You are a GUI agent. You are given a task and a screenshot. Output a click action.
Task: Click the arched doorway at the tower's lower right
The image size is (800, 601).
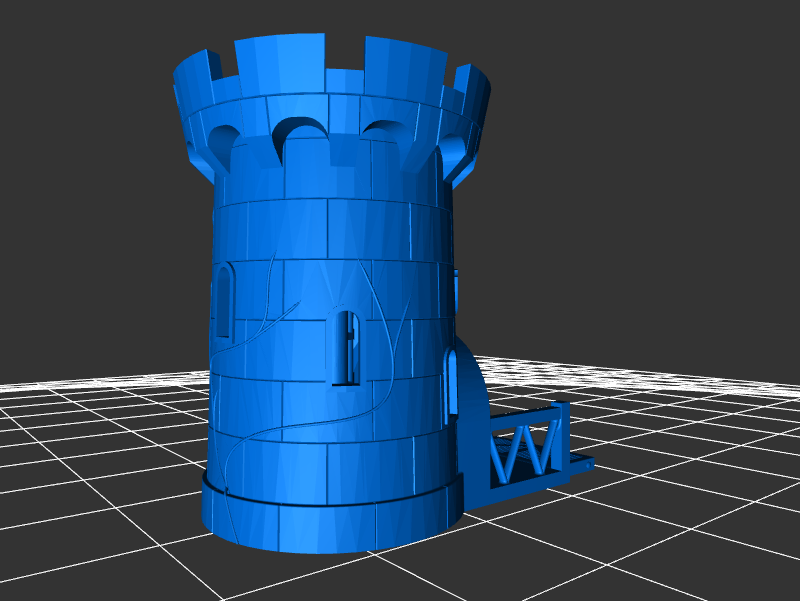pos(462,395)
